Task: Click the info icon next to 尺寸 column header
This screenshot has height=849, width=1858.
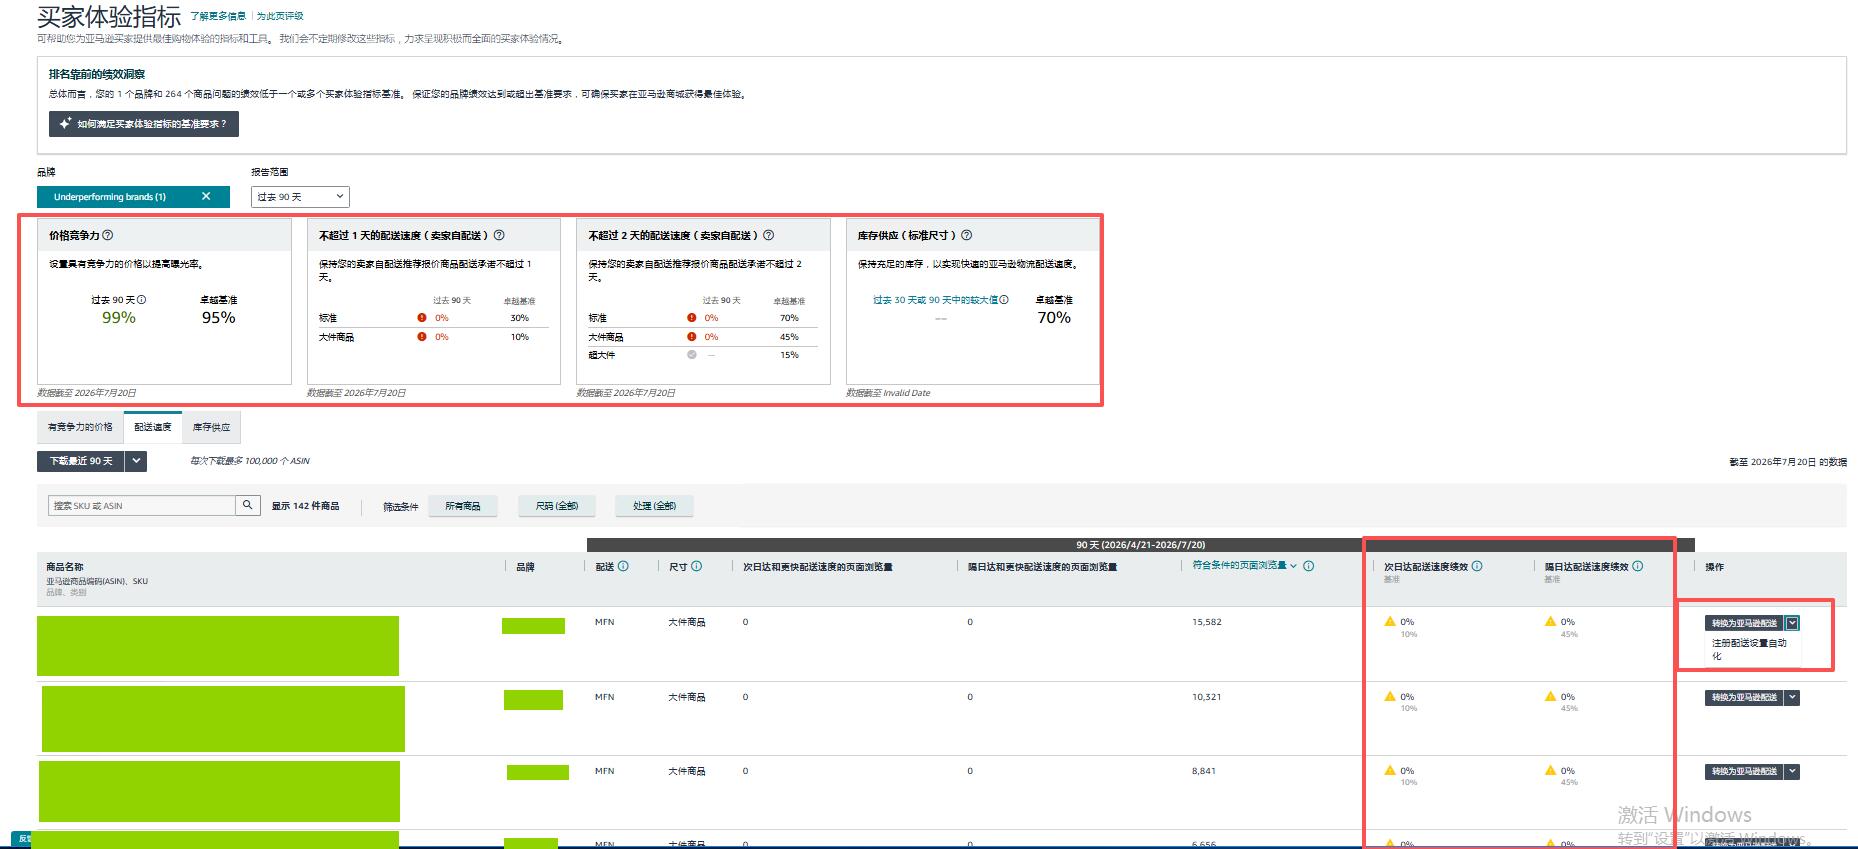Action: (x=697, y=566)
